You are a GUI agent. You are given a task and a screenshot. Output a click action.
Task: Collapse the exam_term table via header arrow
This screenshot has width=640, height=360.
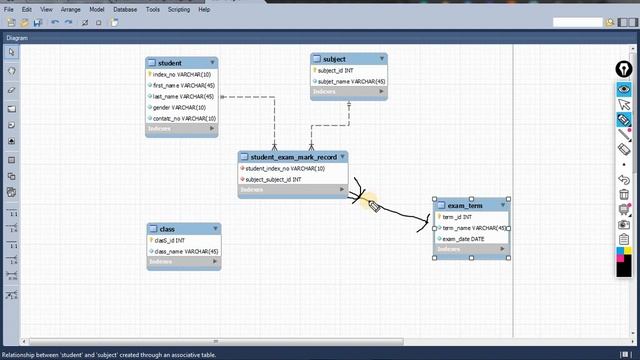[503, 205]
